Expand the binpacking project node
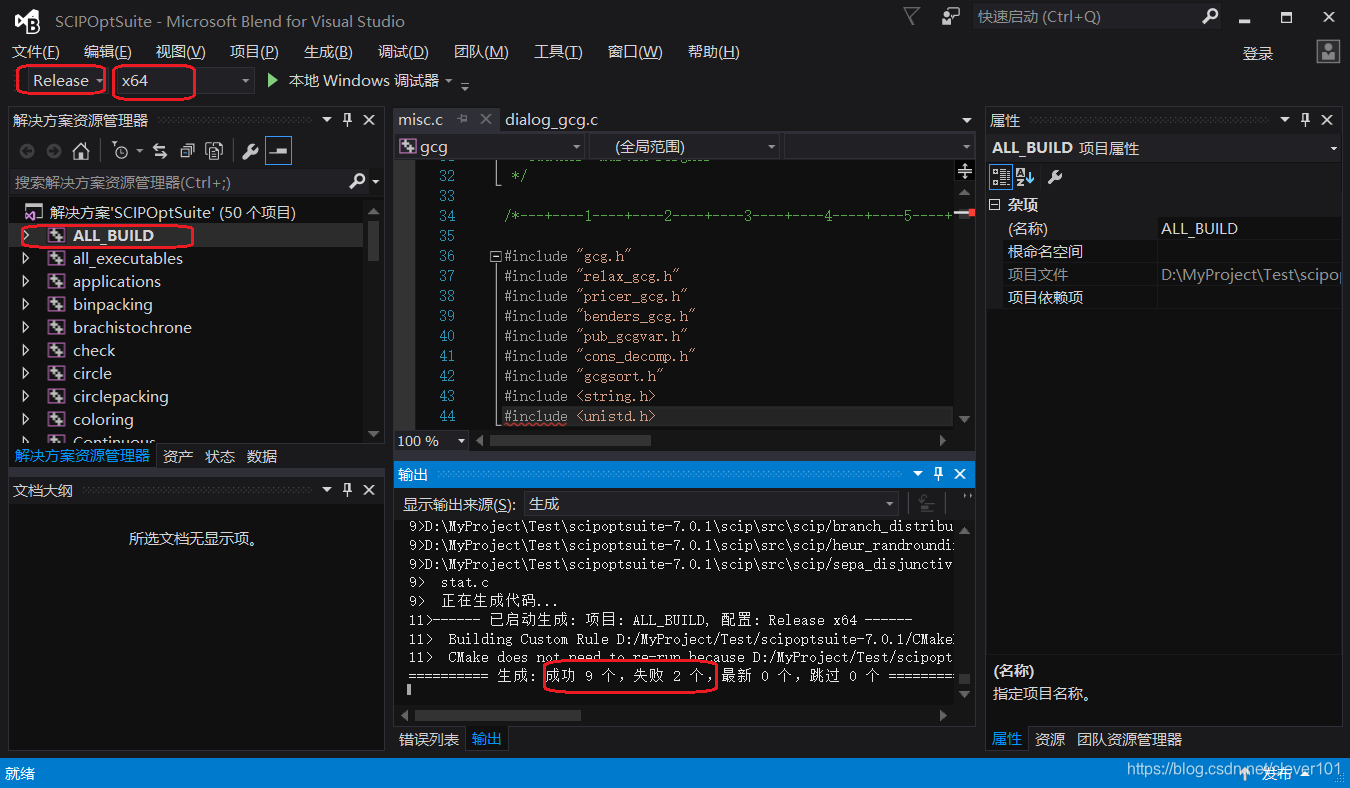The image size is (1350, 788). click(26, 304)
